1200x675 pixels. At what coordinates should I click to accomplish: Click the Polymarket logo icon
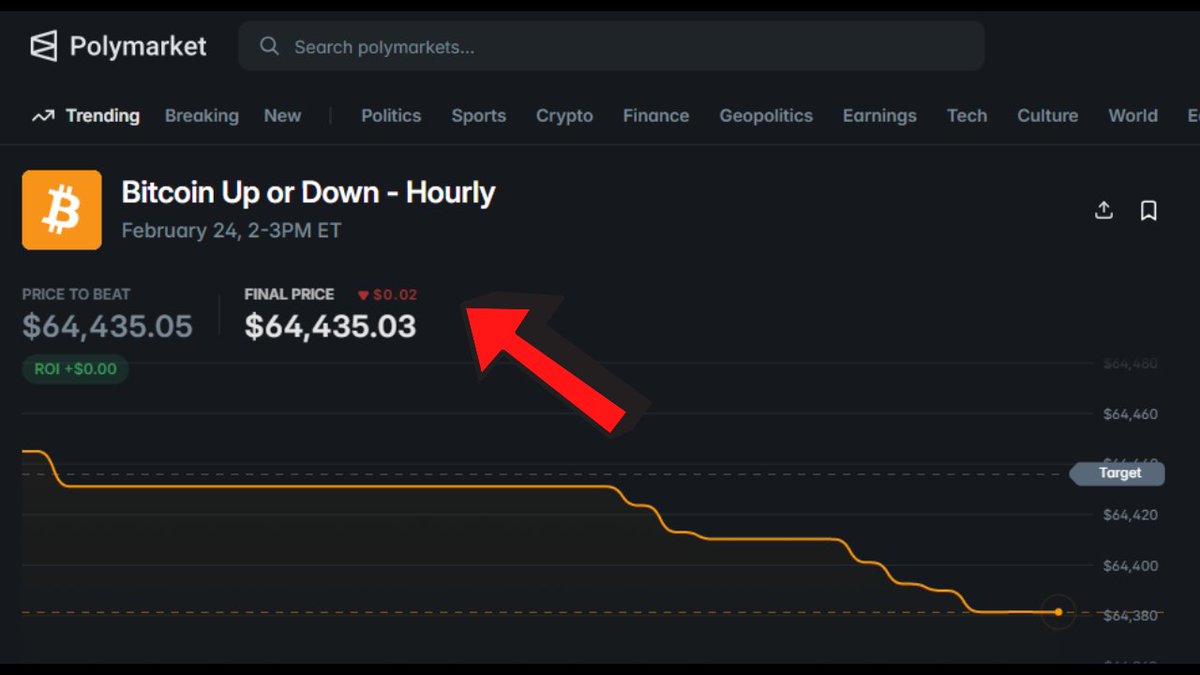(x=43, y=46)
